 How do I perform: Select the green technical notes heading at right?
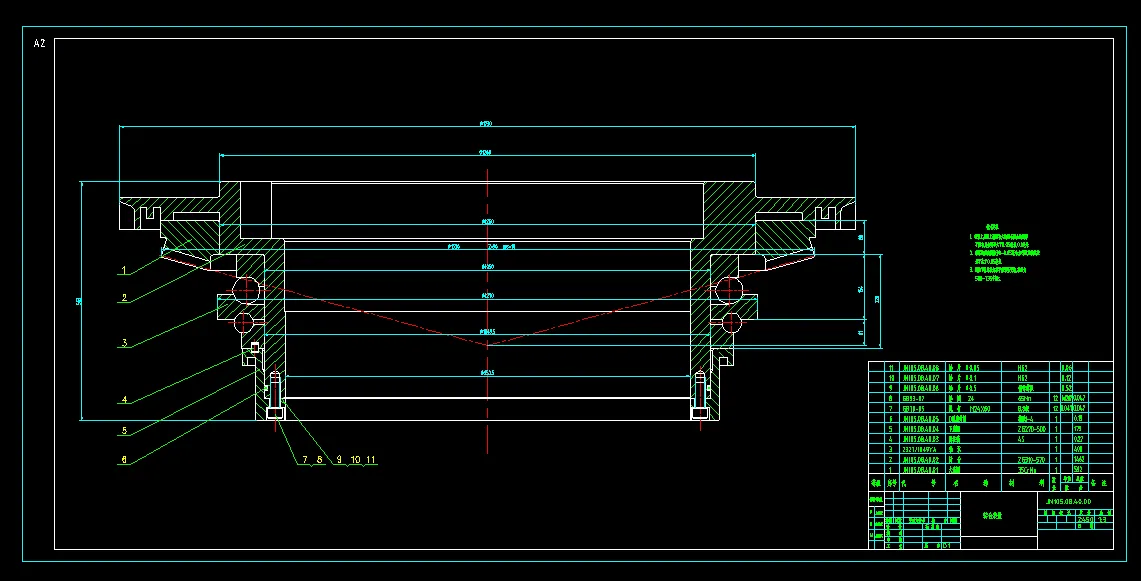[993, 227]
